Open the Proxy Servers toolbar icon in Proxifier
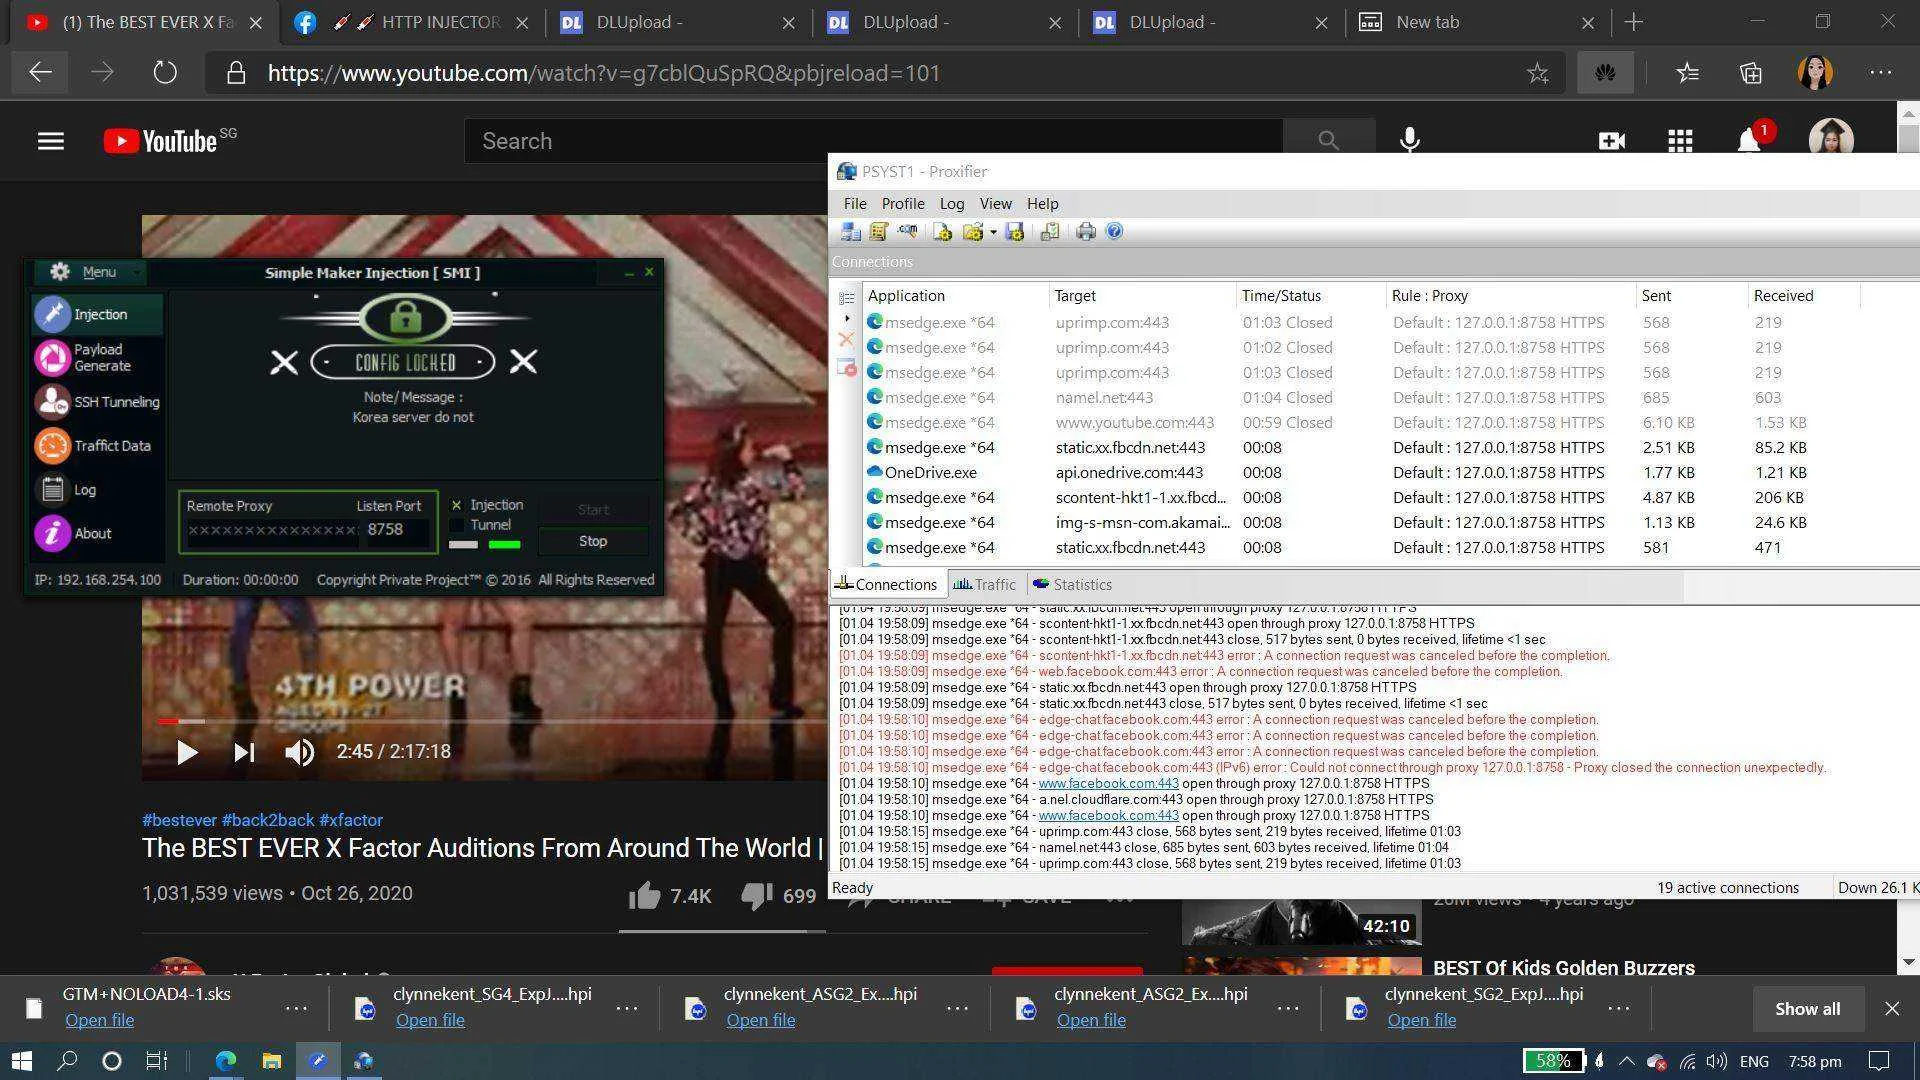Viewport: 1920px width, 1080px height. pos(851,232)
